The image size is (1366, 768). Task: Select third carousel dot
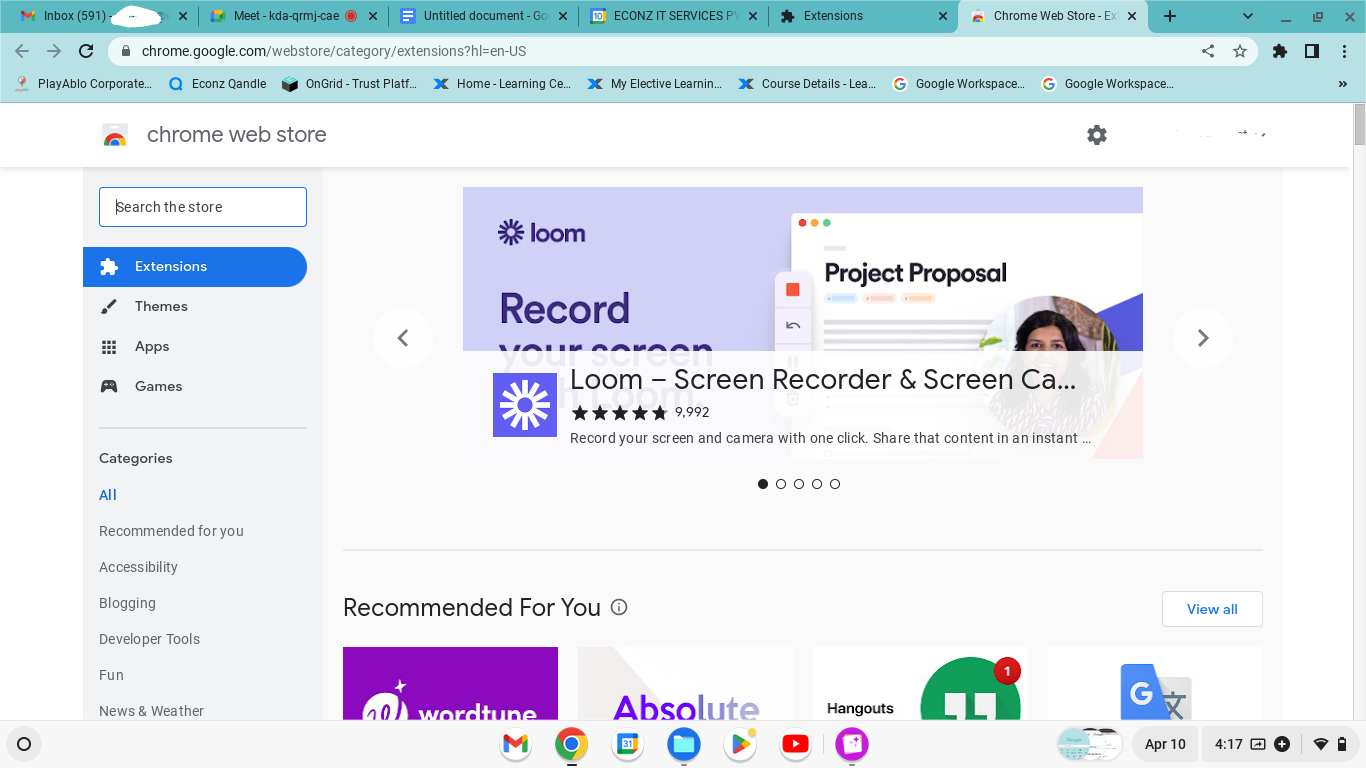799,484
